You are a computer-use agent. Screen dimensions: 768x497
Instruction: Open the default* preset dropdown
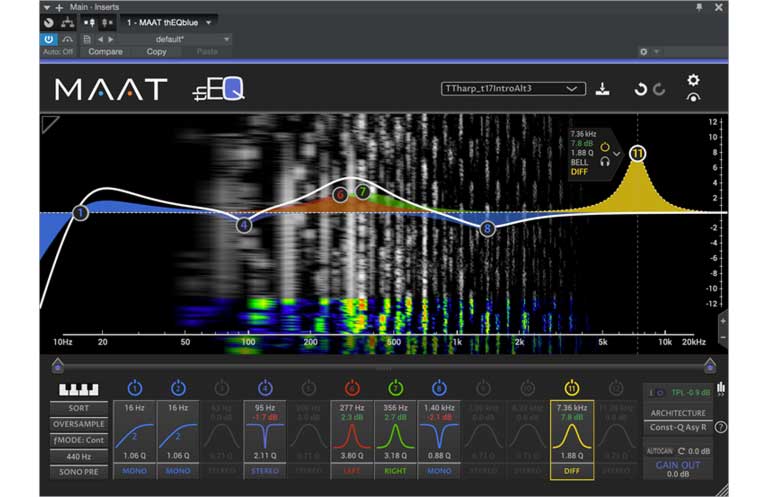[174, 39]
